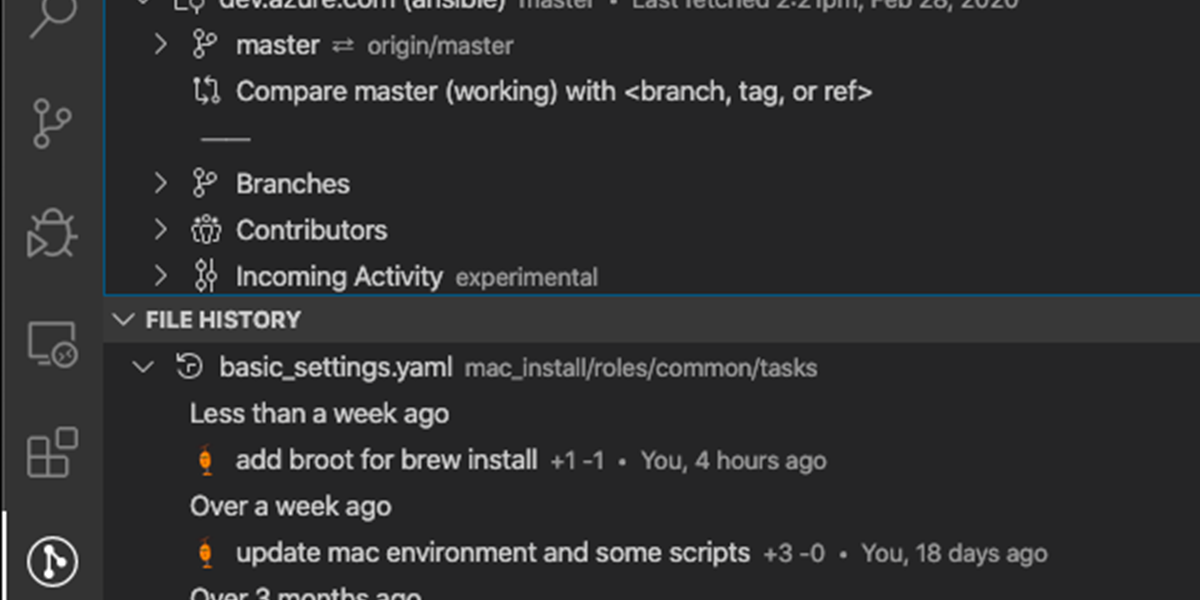The height and width of the screenshot is (600, 1200).
Task: Open Run and Debug view
Action: coord(51,234)
